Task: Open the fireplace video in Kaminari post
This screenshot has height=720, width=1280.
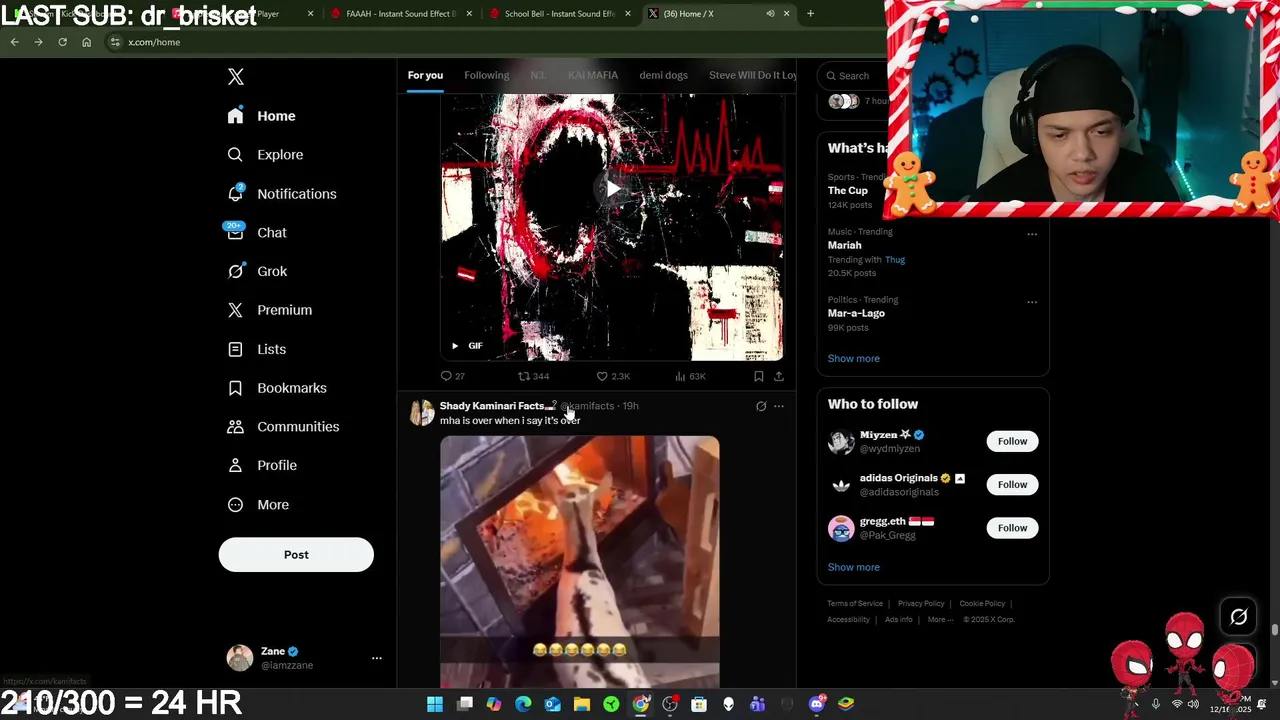Action: tap(580, 562)
